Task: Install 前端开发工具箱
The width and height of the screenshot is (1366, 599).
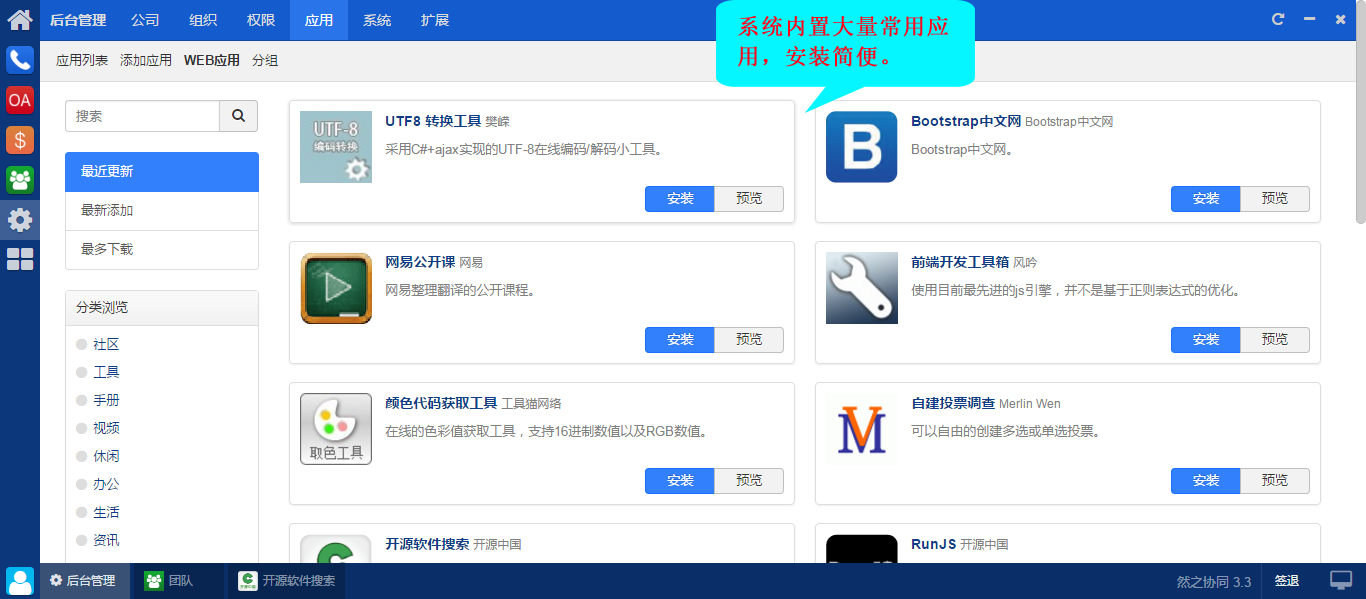Action: coord(1206,340)
